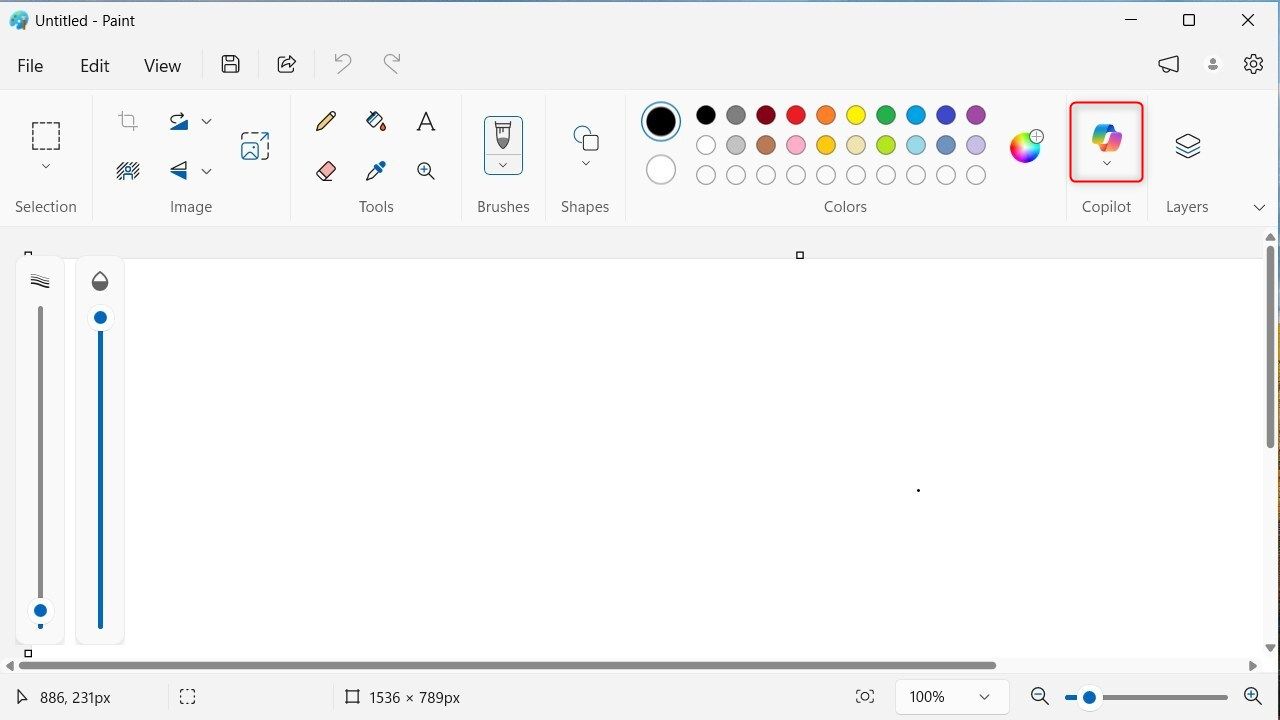Select the Pencil tool
Image resolution: width=1280 pixels, height=720 pixels.
point(326,122)
